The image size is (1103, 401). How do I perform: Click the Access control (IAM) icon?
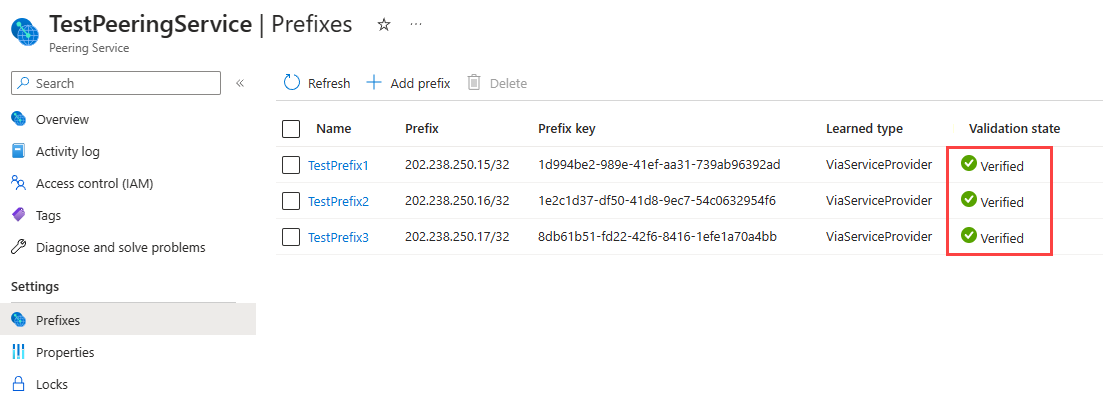[19, 184]
